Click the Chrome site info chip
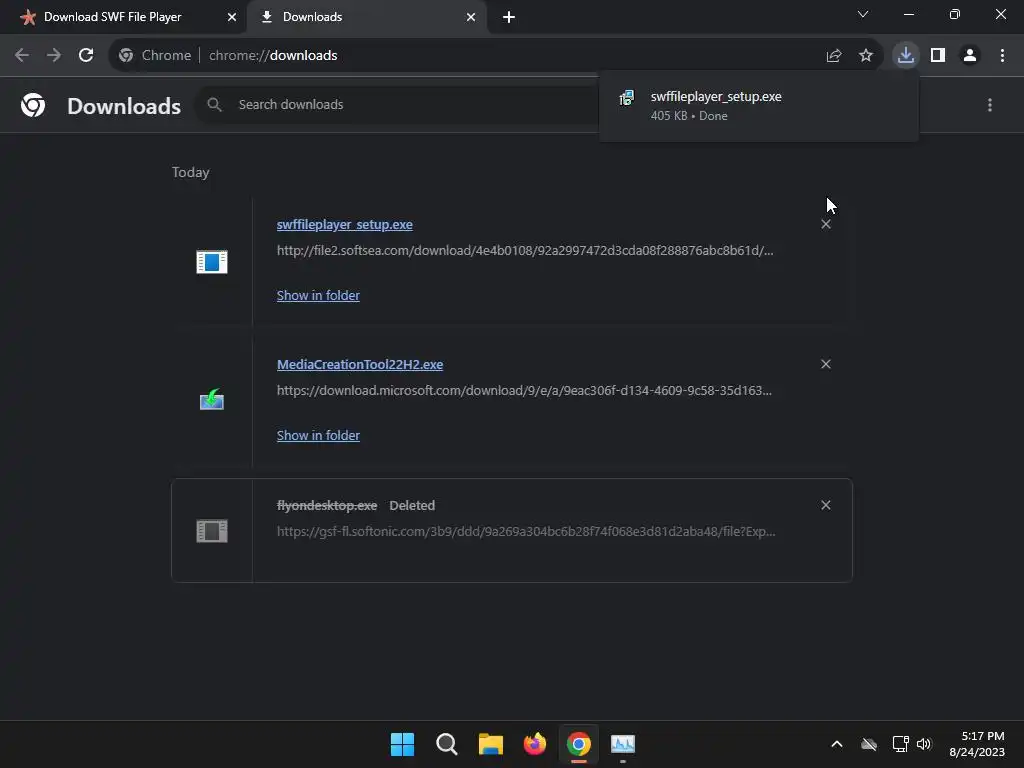1024x768 pixels. click(155, 56)
